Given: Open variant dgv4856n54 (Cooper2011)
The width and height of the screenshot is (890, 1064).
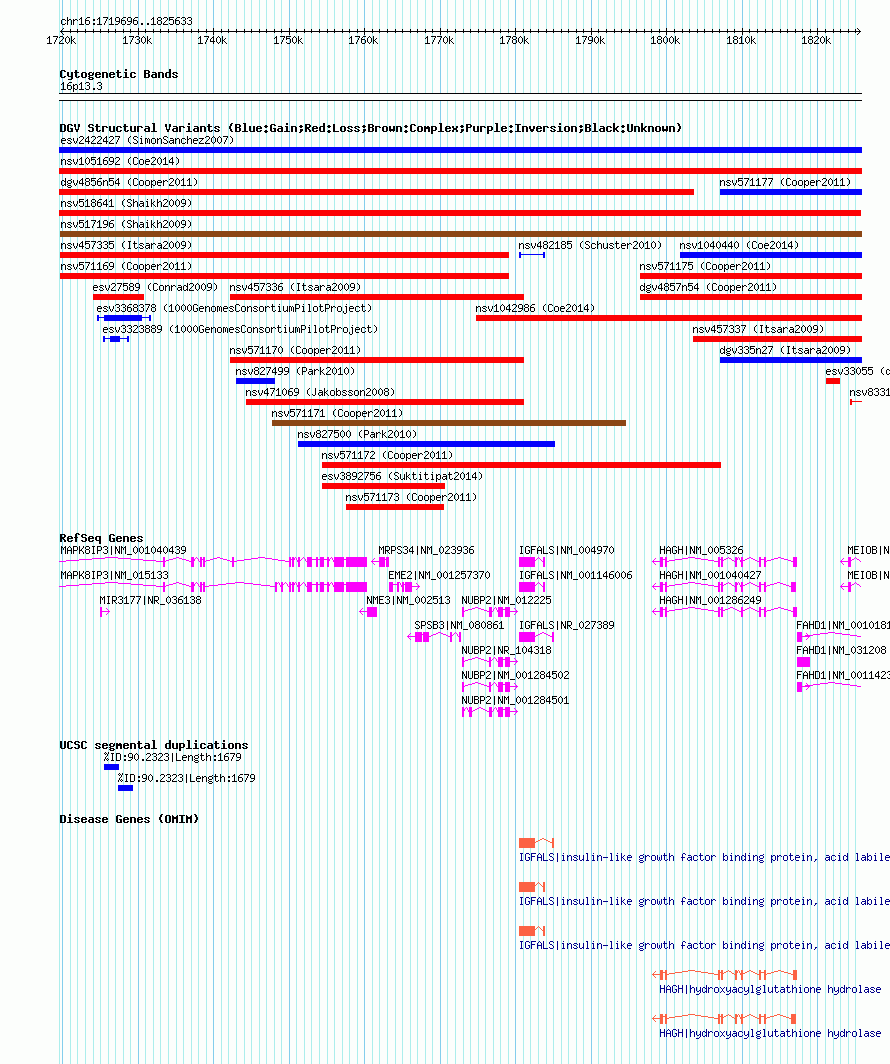Looking at the screenshot, I should tap(376, 192).
